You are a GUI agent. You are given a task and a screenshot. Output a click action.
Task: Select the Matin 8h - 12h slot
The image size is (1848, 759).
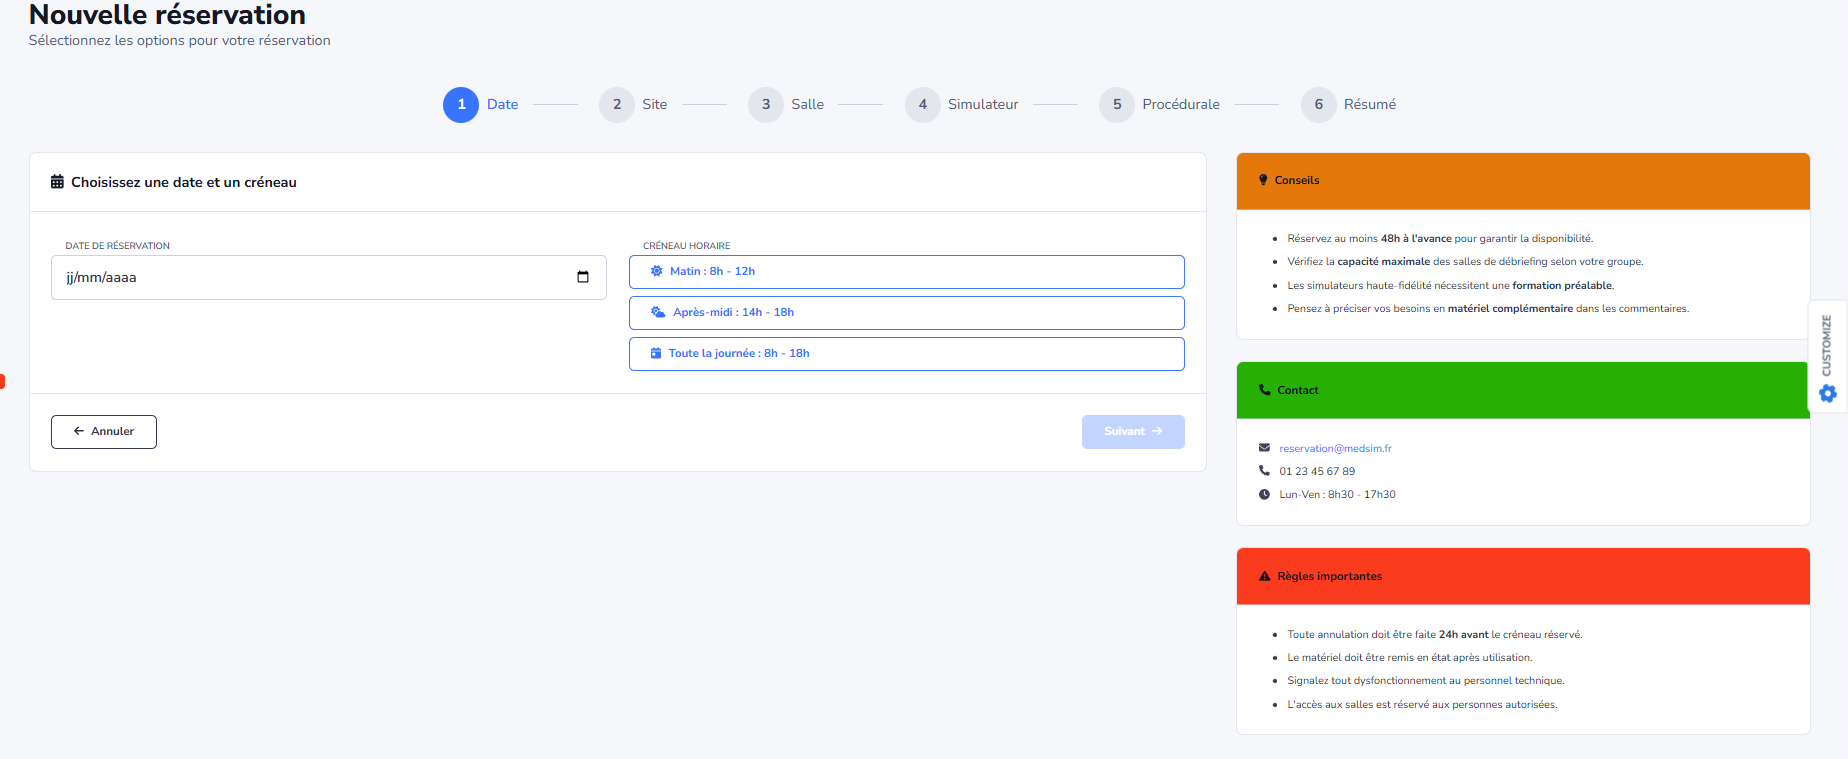click(906, 272)
